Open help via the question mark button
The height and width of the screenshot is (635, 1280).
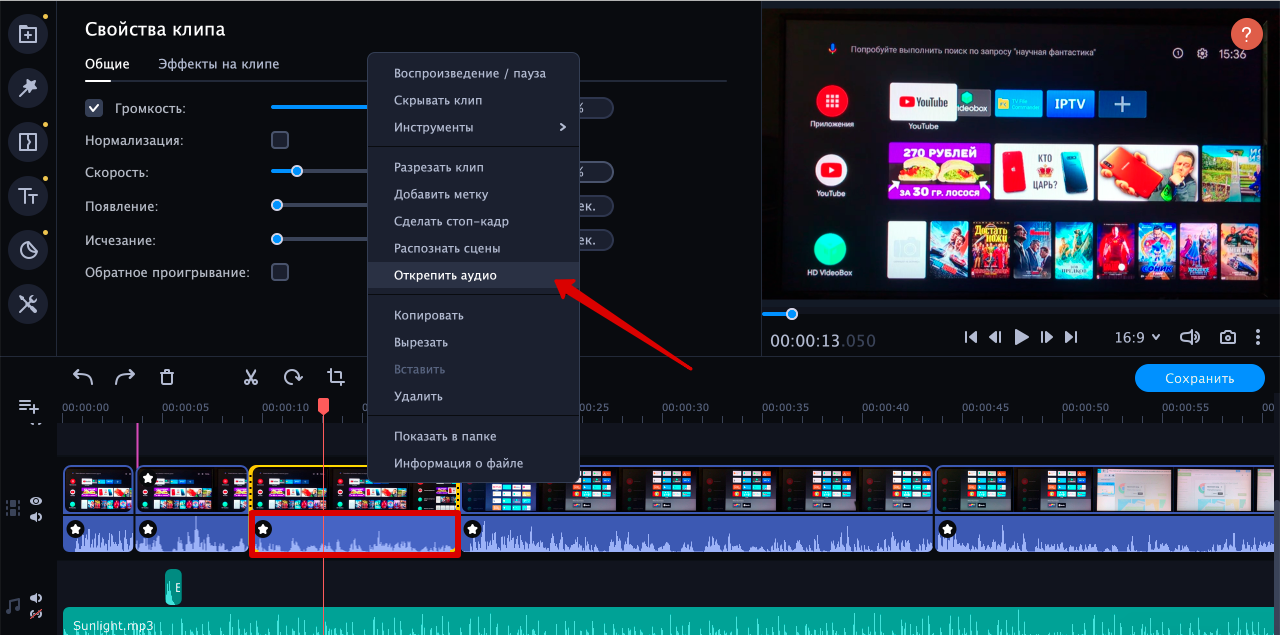pos(1246,33)
